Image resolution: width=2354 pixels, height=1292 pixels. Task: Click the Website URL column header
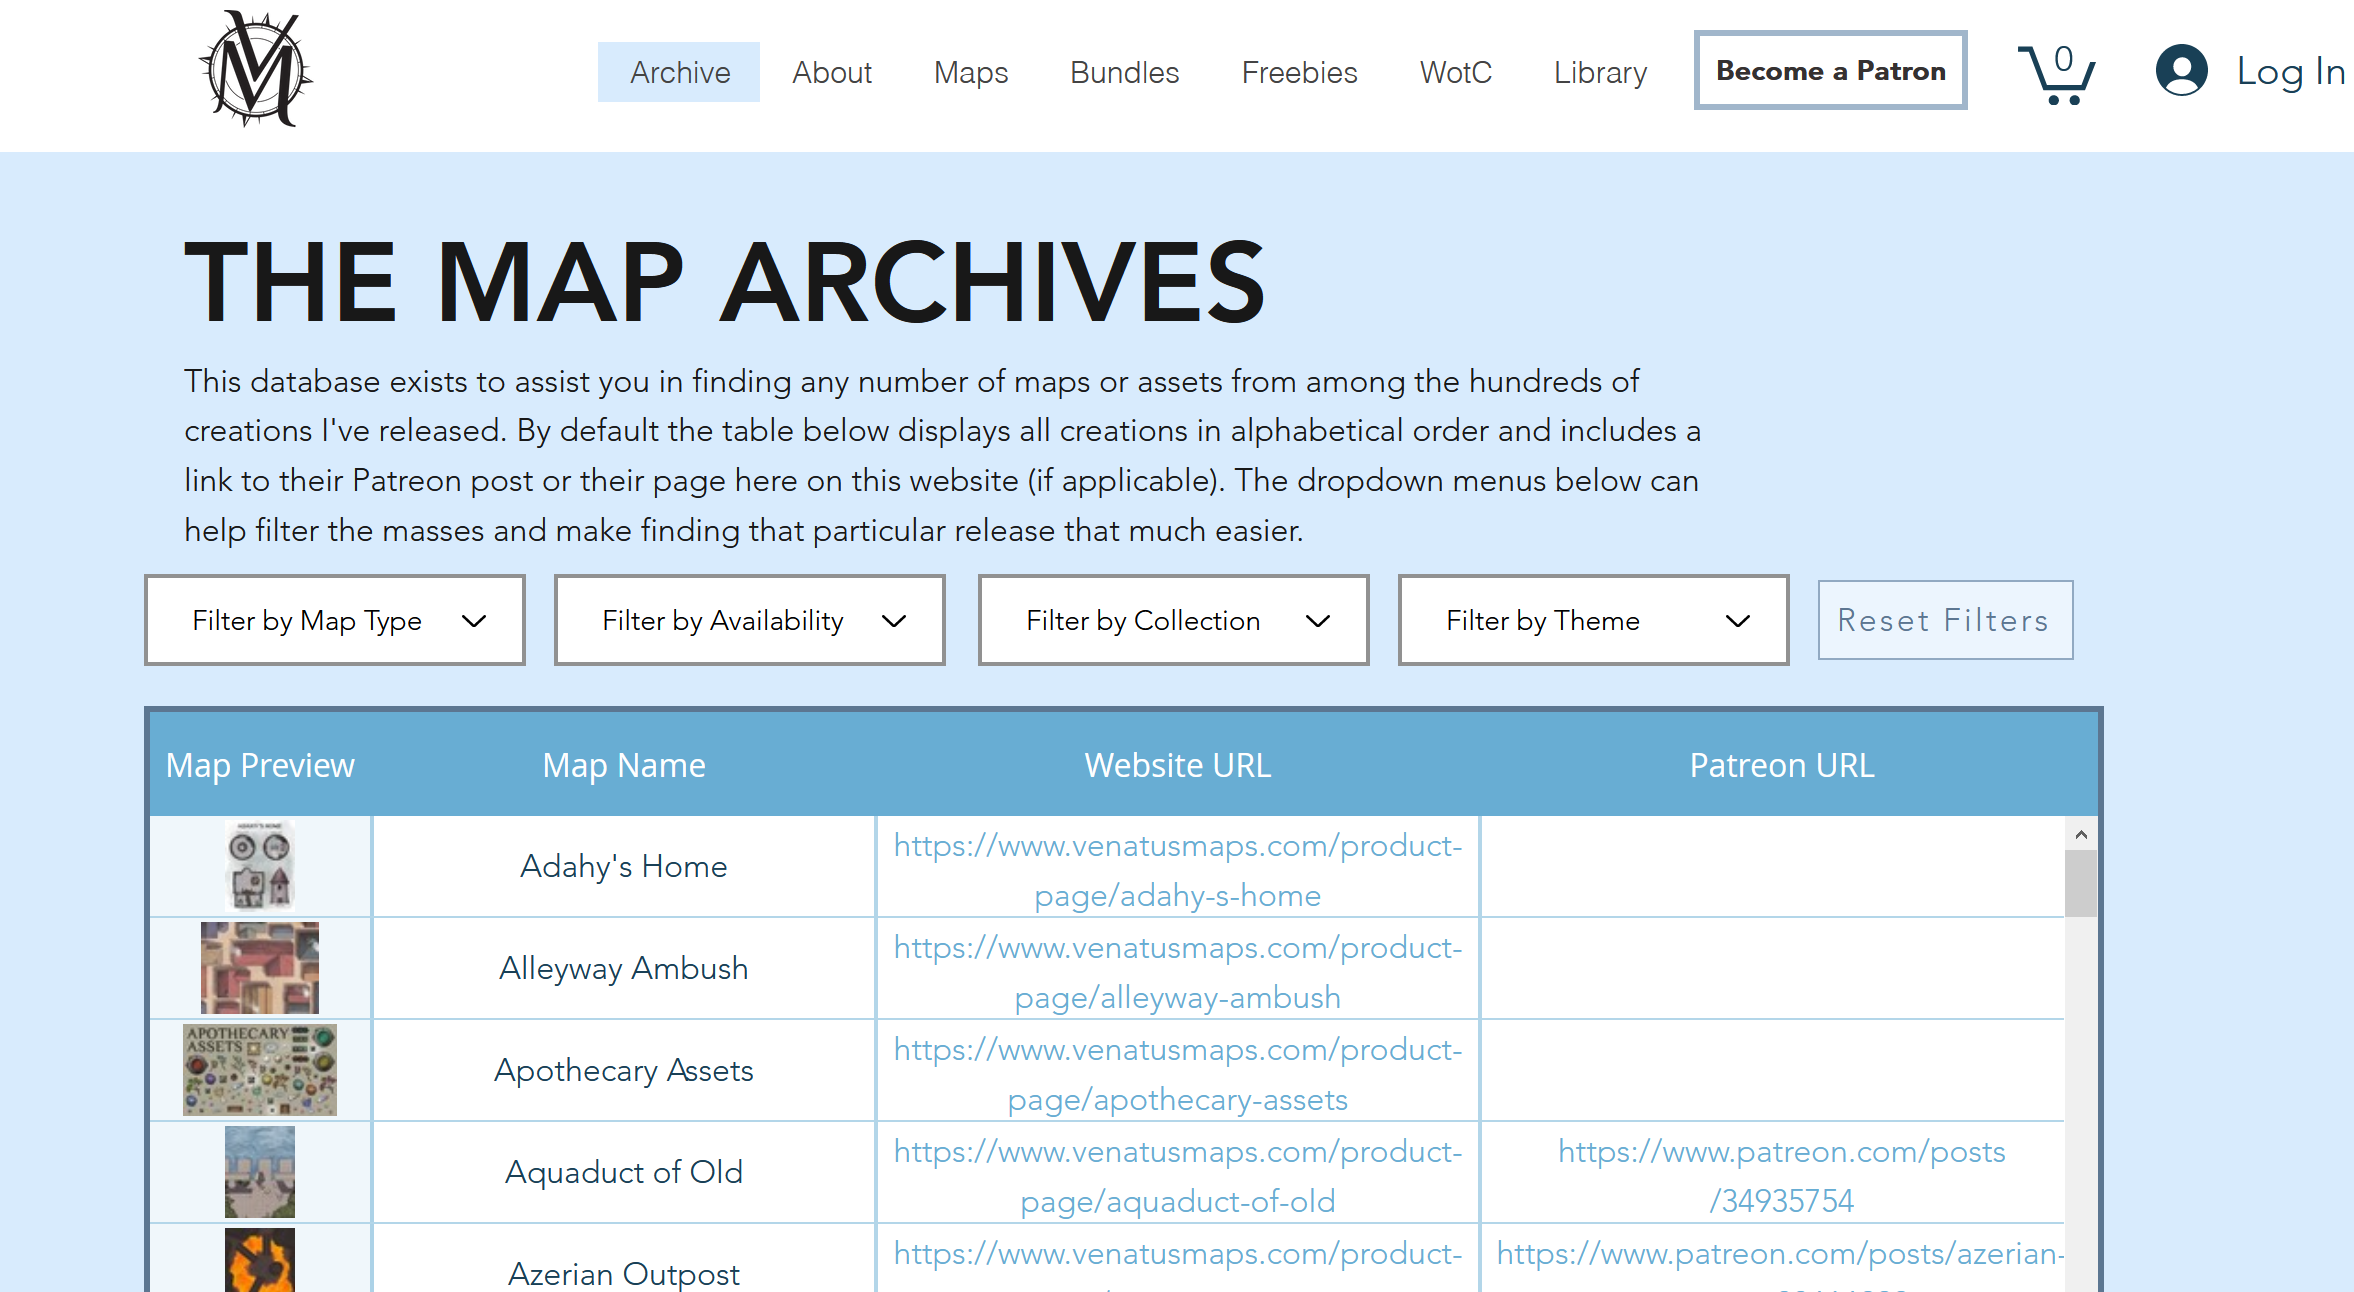click(x=1178, y=765)
